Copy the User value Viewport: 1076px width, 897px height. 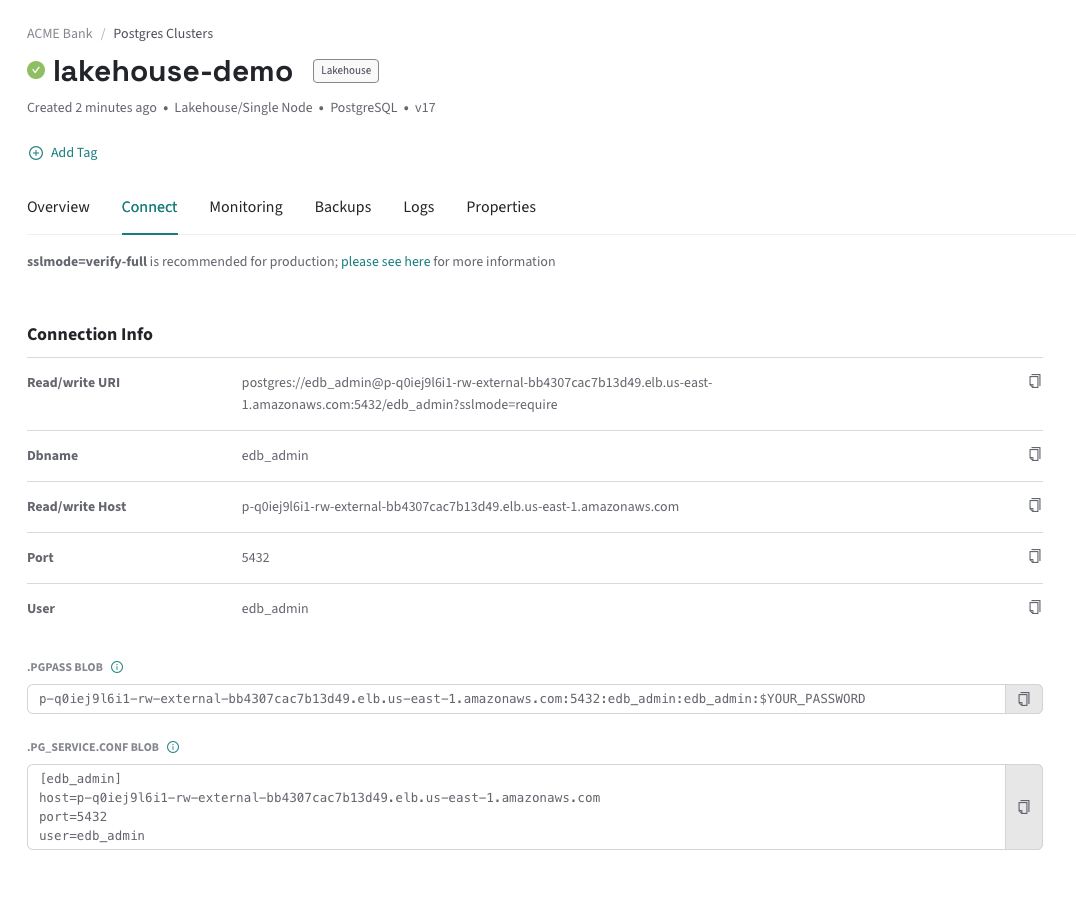click(x=1035, y=607)
